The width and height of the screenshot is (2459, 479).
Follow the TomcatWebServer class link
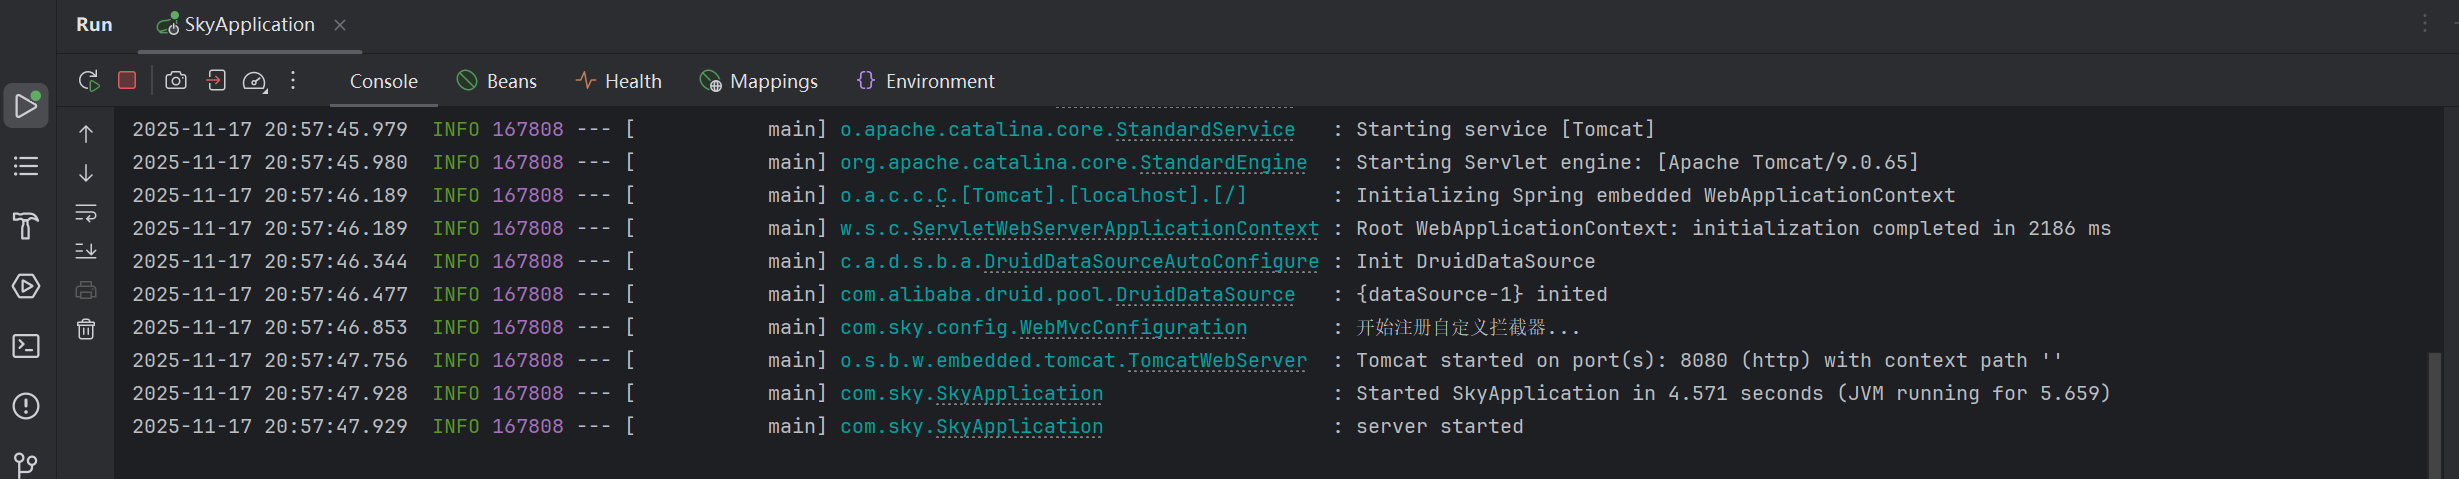1217,361
